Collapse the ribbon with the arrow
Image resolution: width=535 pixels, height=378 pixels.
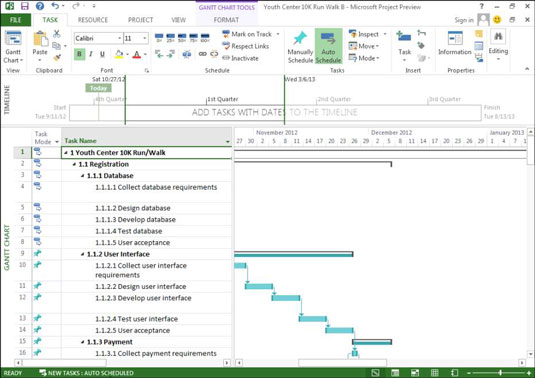coord(527,69)
